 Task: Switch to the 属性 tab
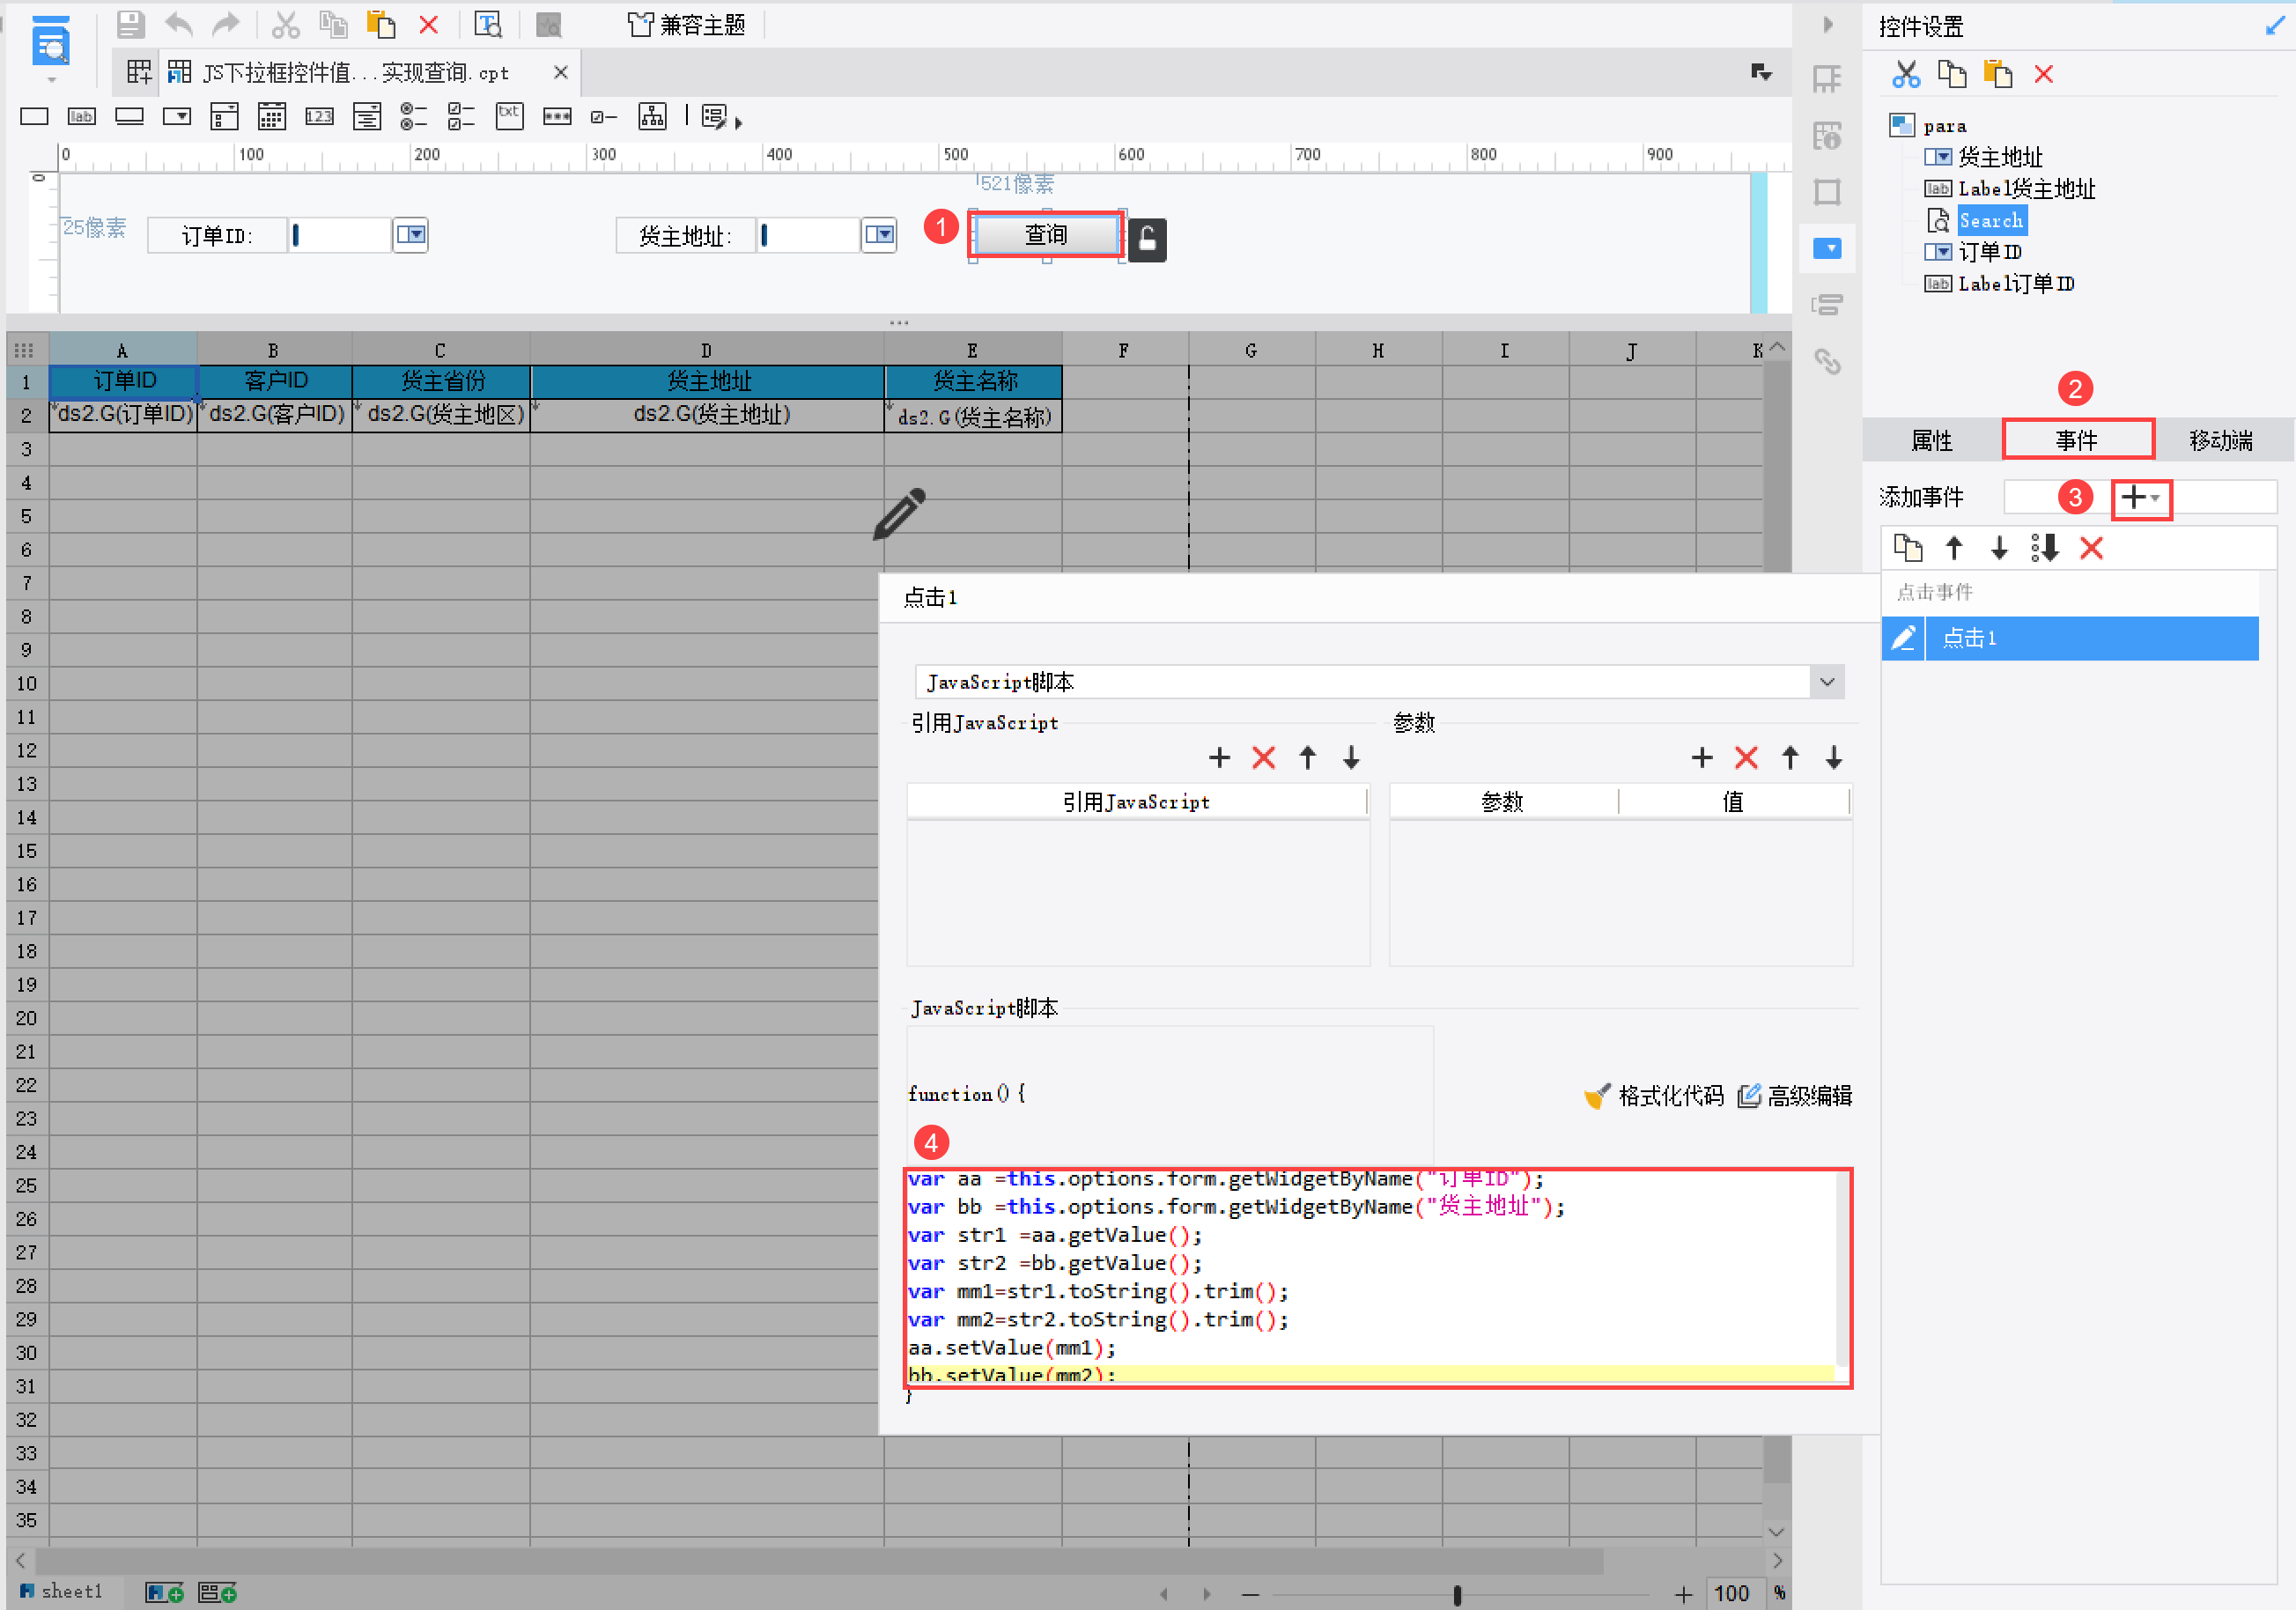tap(1931, 440)
